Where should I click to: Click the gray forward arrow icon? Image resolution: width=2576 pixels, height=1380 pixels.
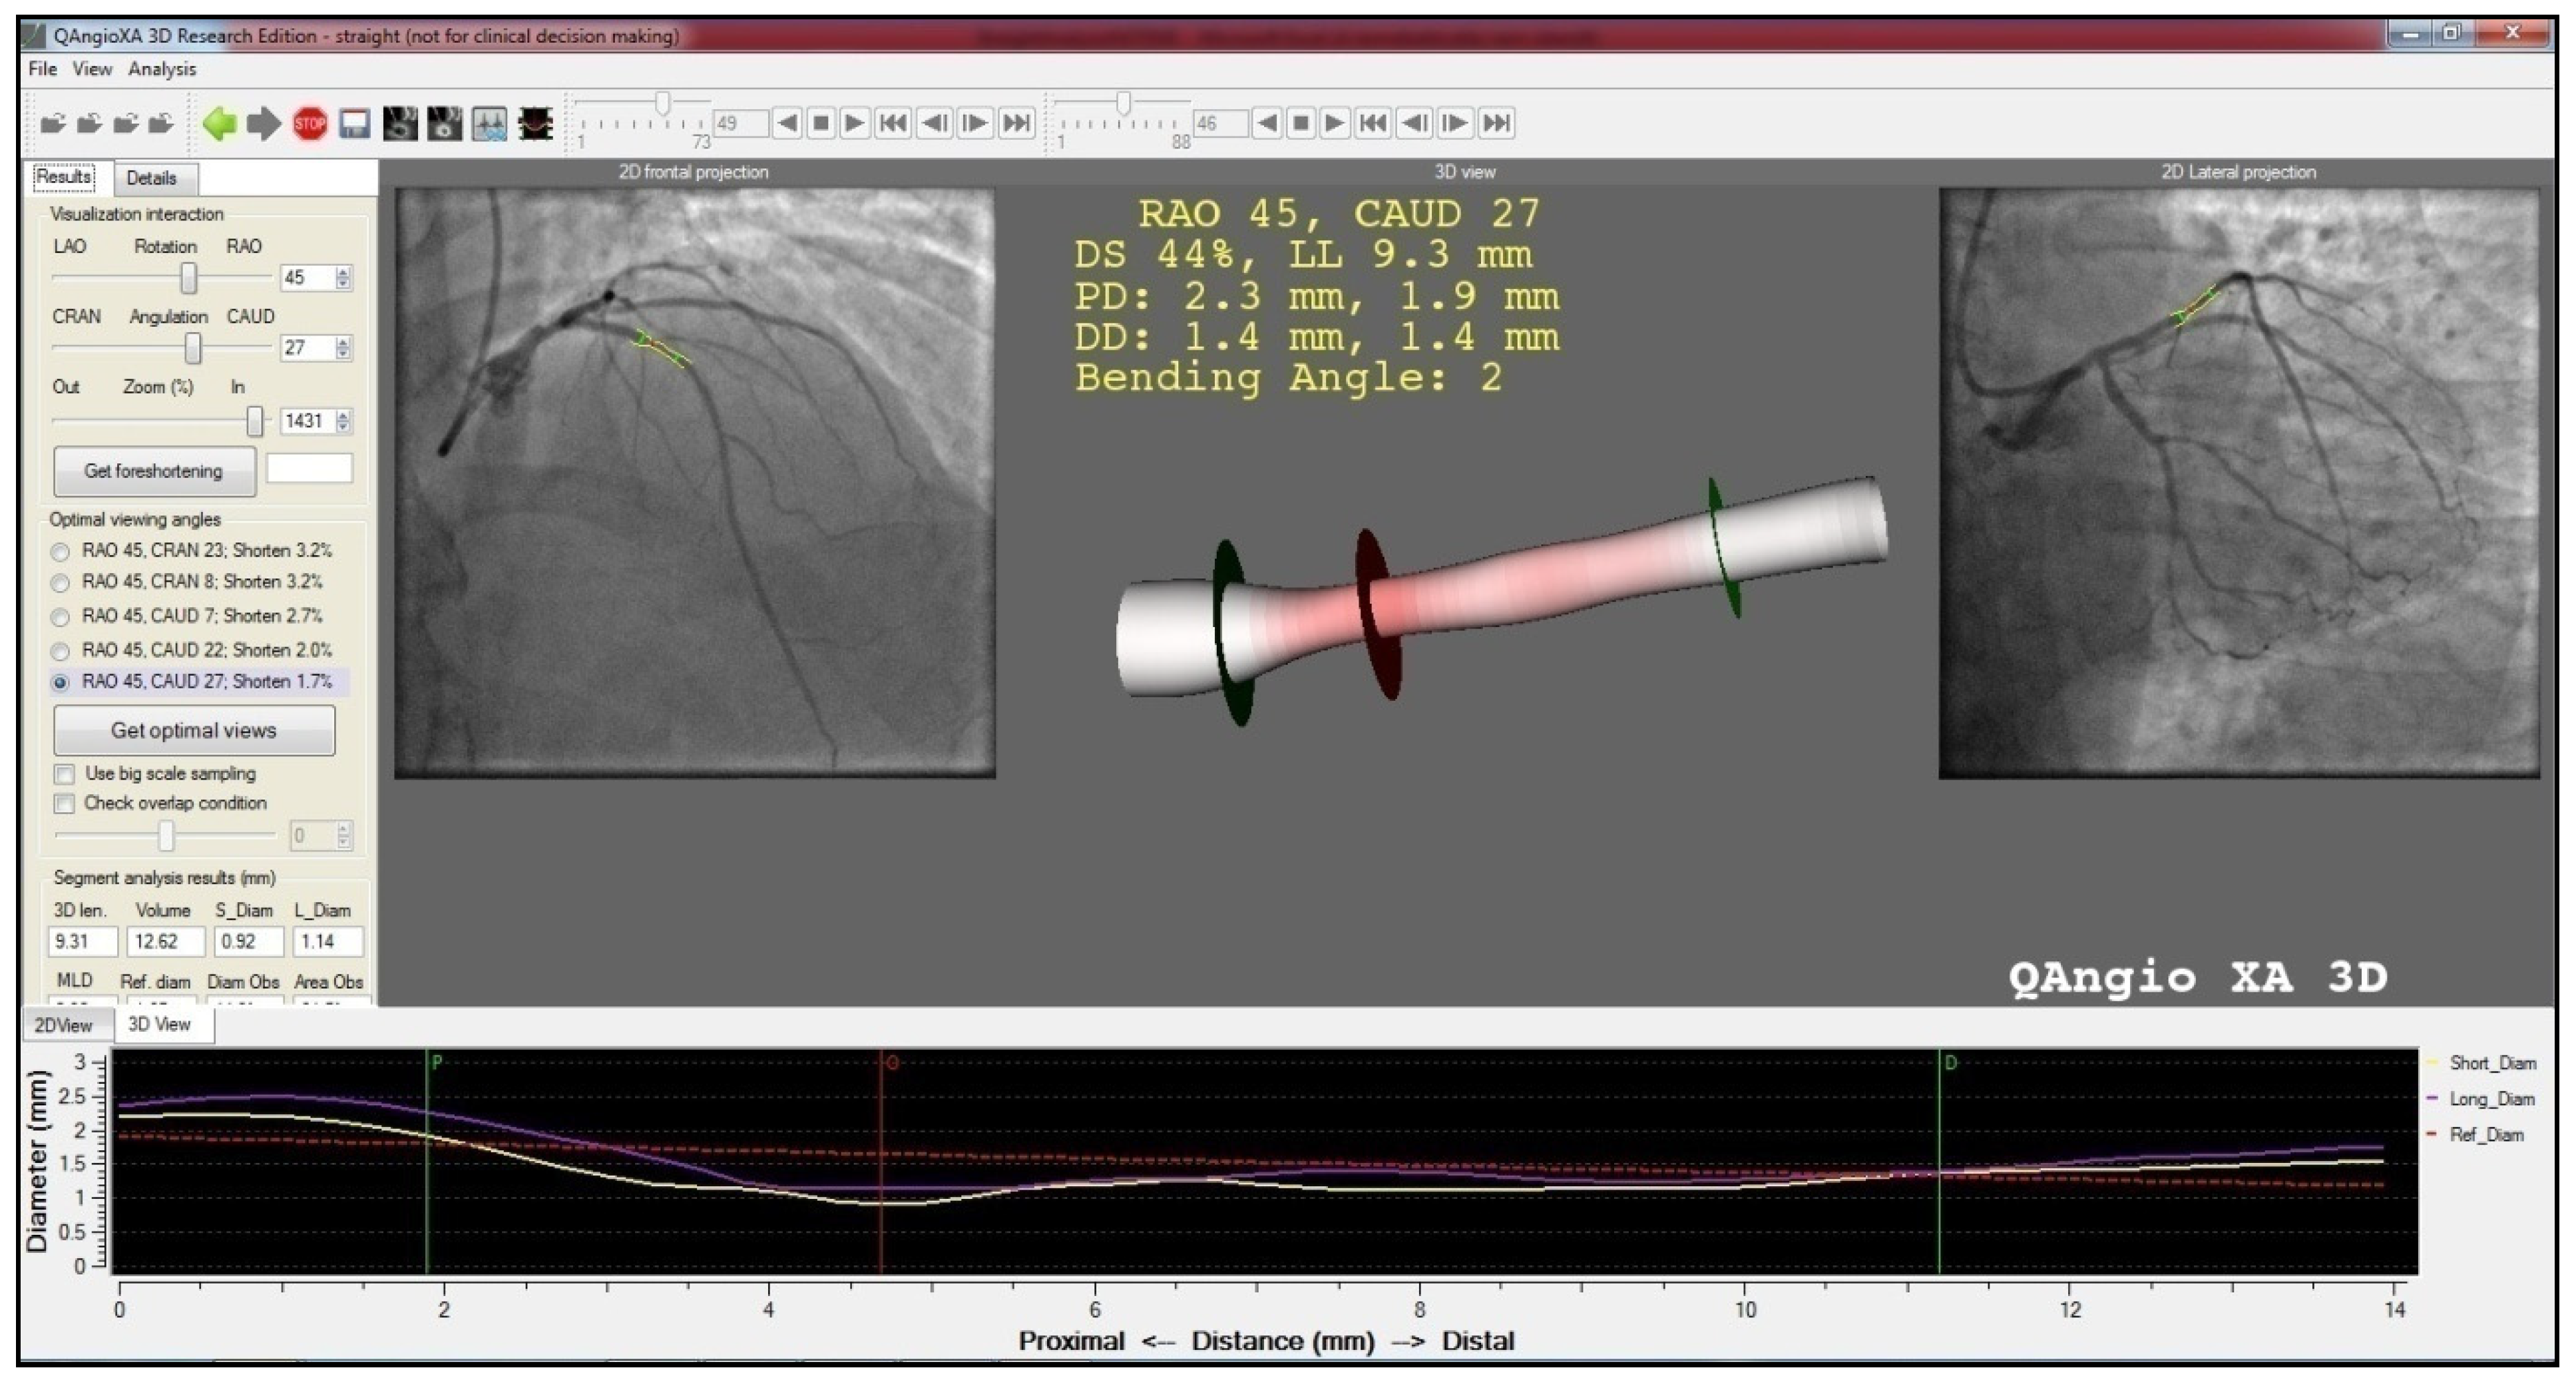coord(263,124)
